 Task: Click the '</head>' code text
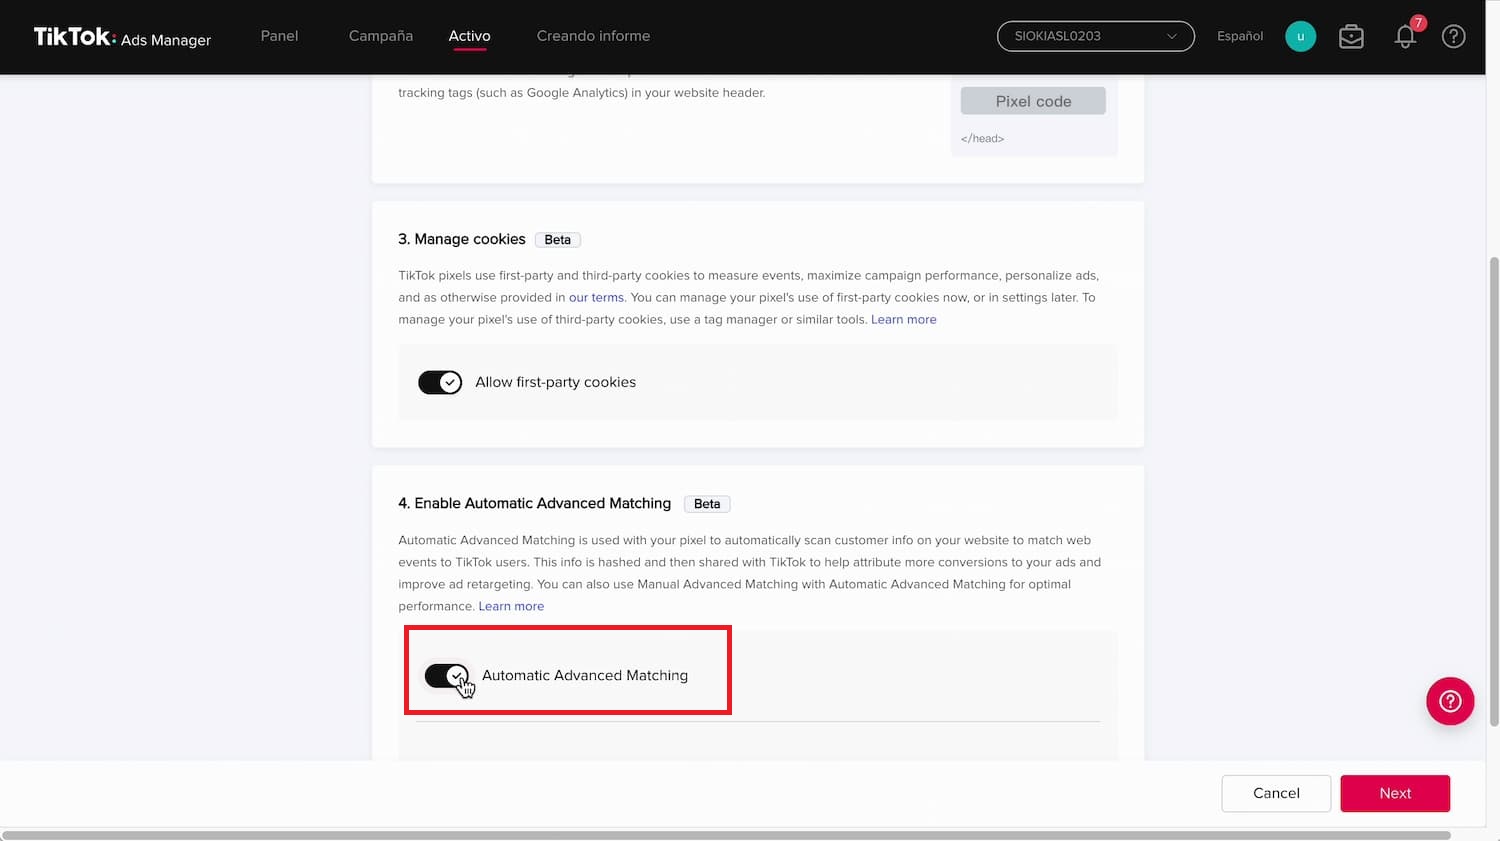click(982, 138)
